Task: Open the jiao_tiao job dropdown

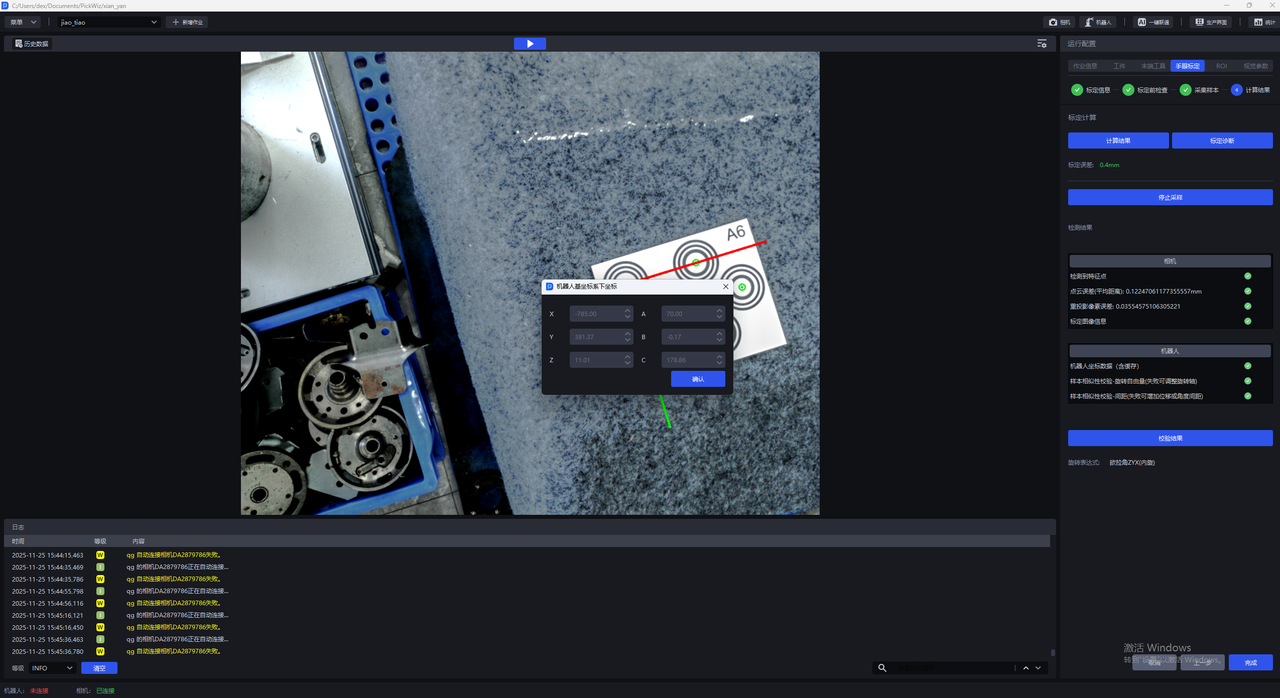Action: pyautogui.click(x=109, y=22)
